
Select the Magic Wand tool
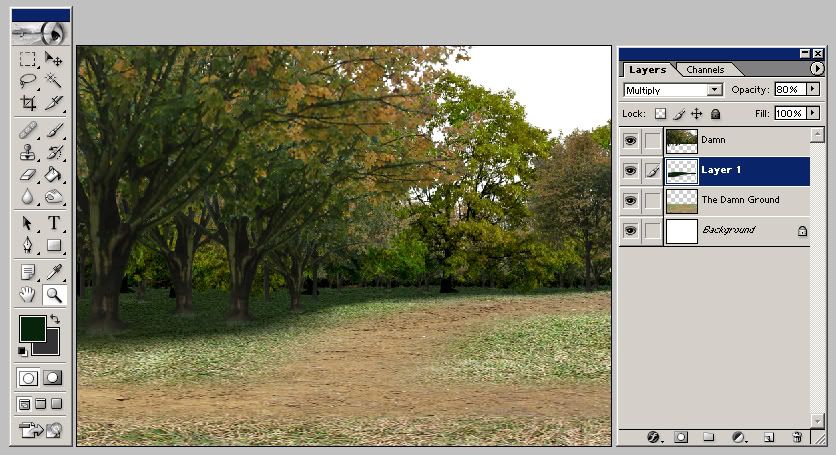point(54,81)
